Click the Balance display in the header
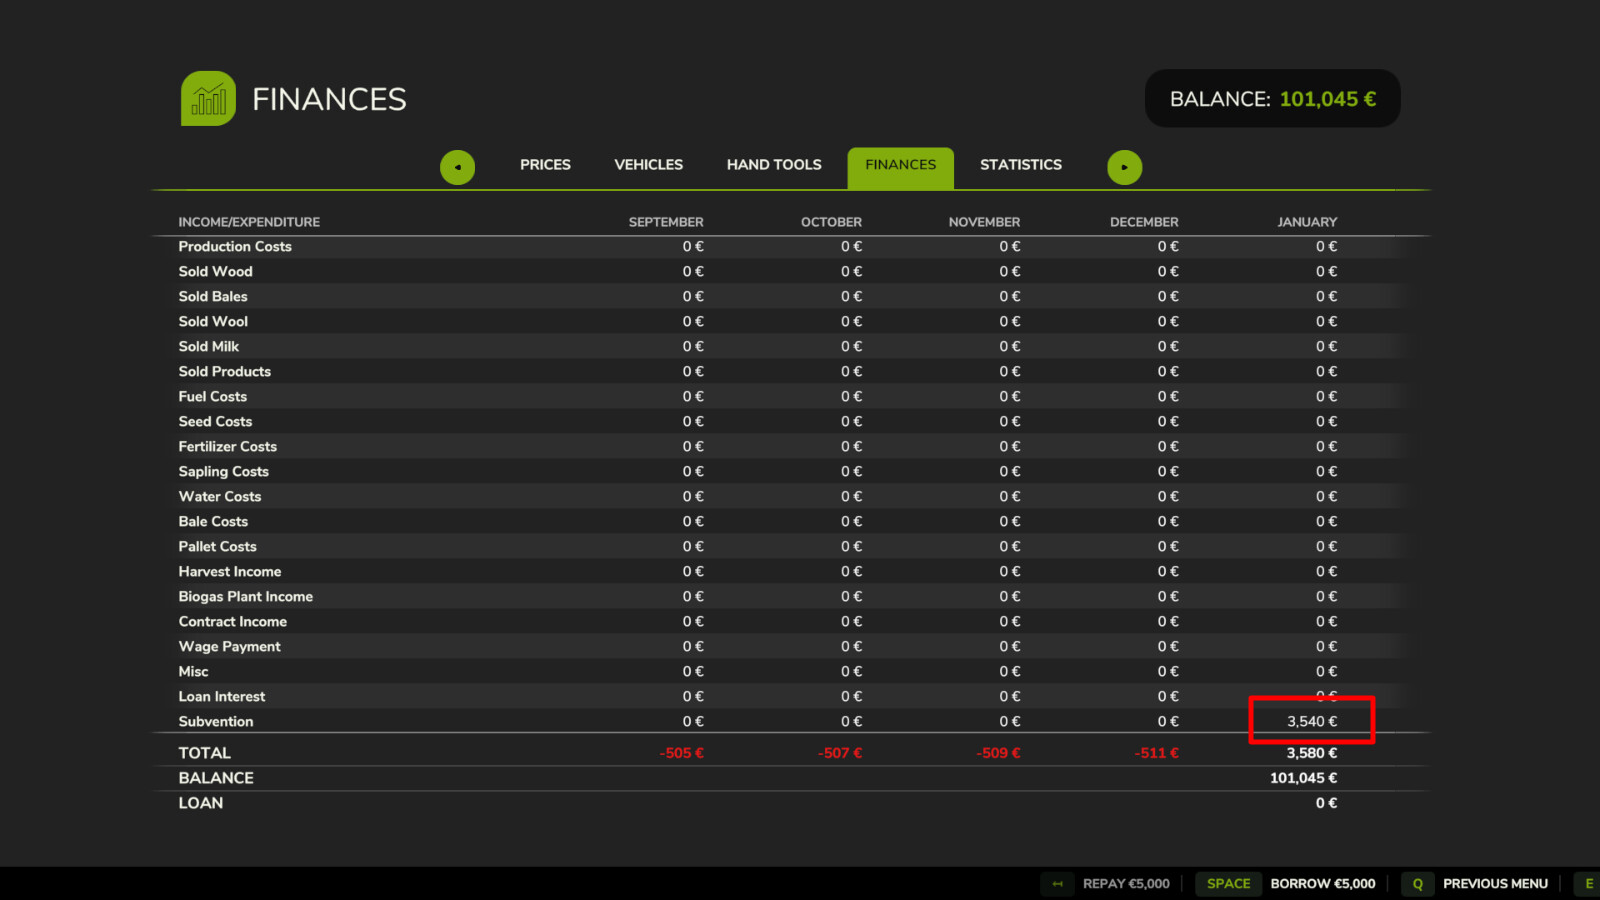The width and height of the screenshot is (1600, 900). (x=1272, y=99)
